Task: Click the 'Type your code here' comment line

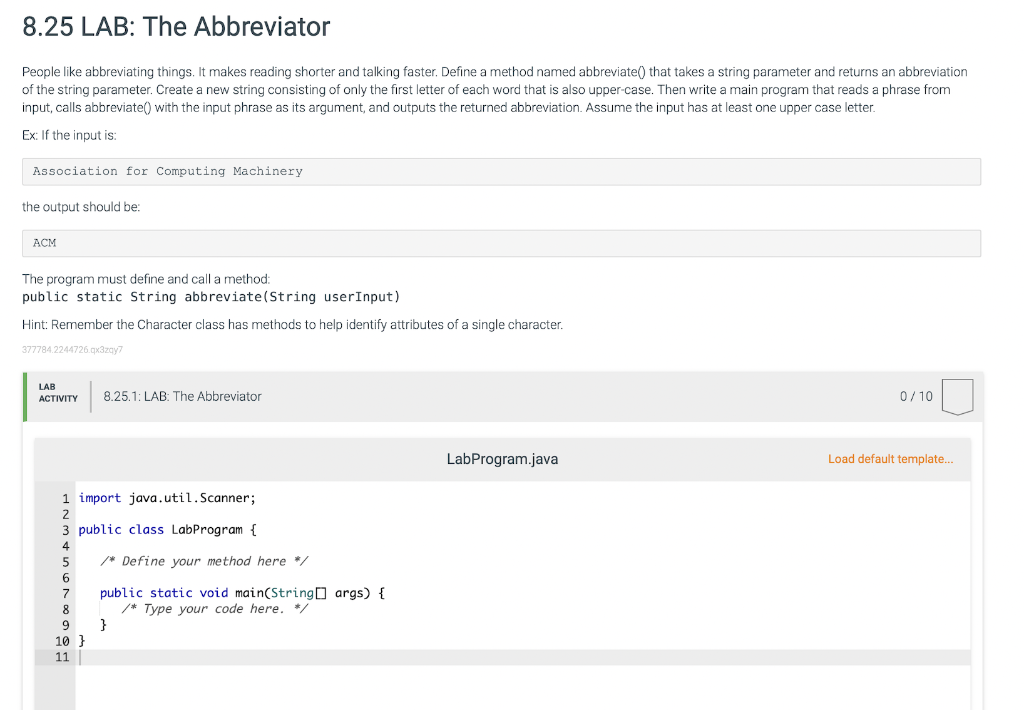Action: pyautogui.click(x=214, y=609)
